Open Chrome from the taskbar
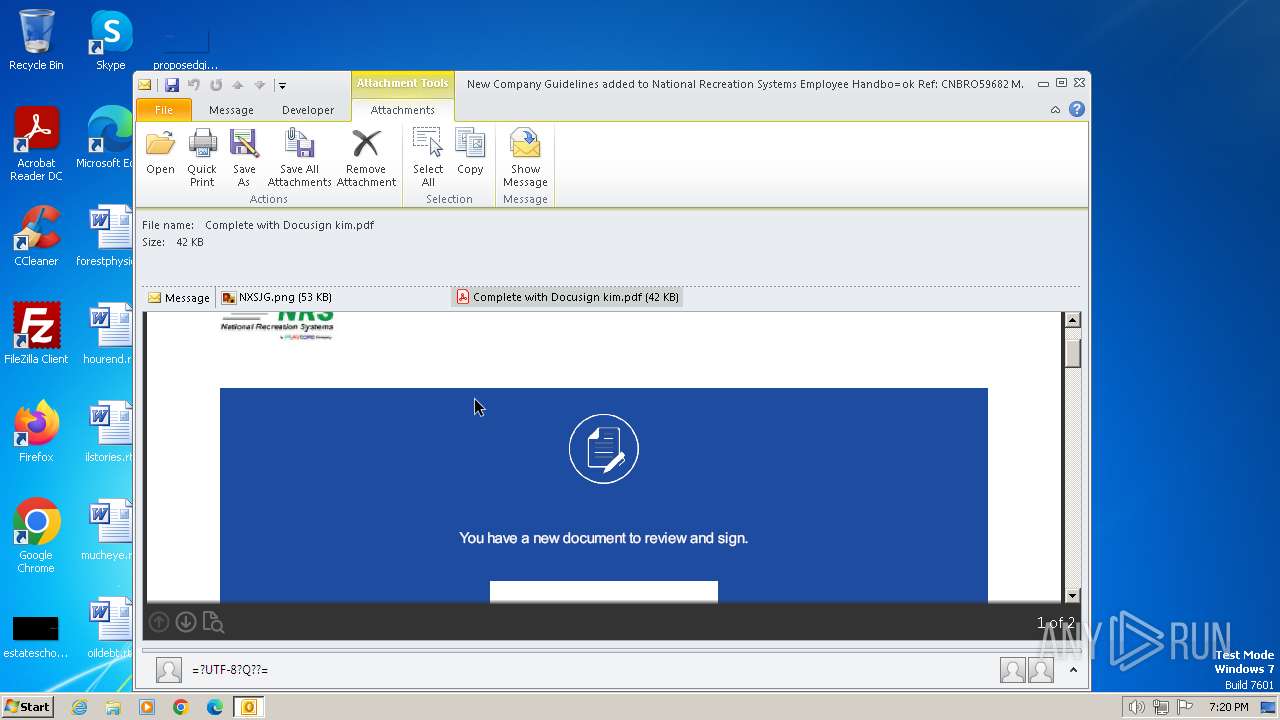The image size is (1280, 720). click(x=181, y=707)
